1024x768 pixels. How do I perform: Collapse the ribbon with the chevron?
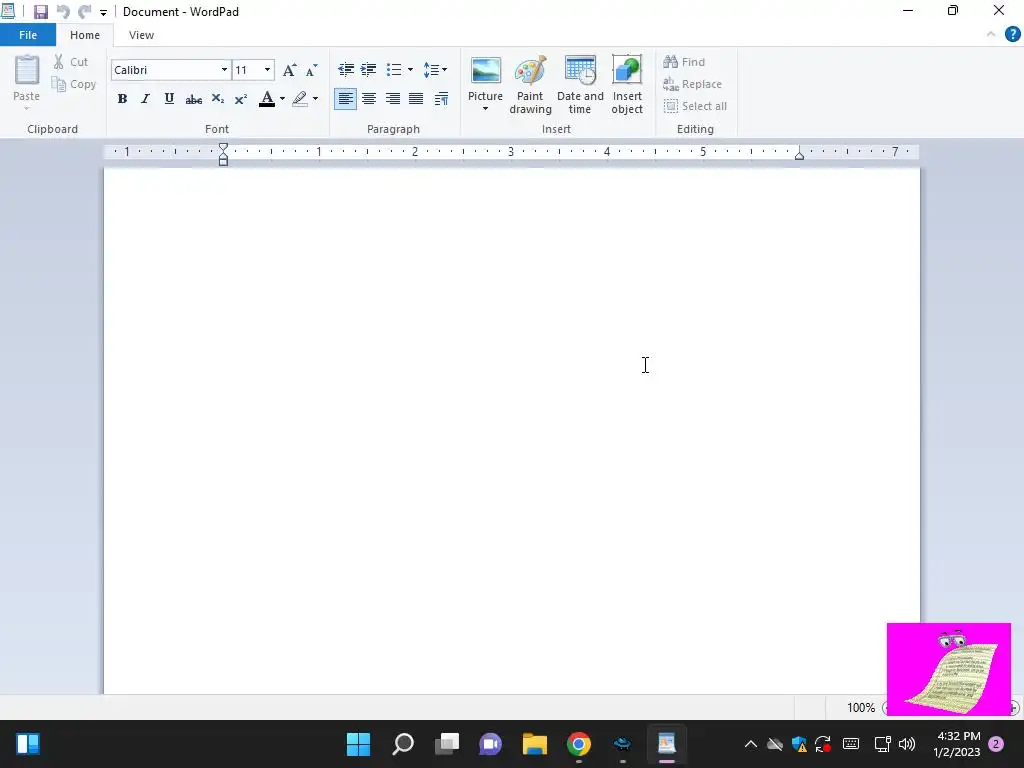991,35
